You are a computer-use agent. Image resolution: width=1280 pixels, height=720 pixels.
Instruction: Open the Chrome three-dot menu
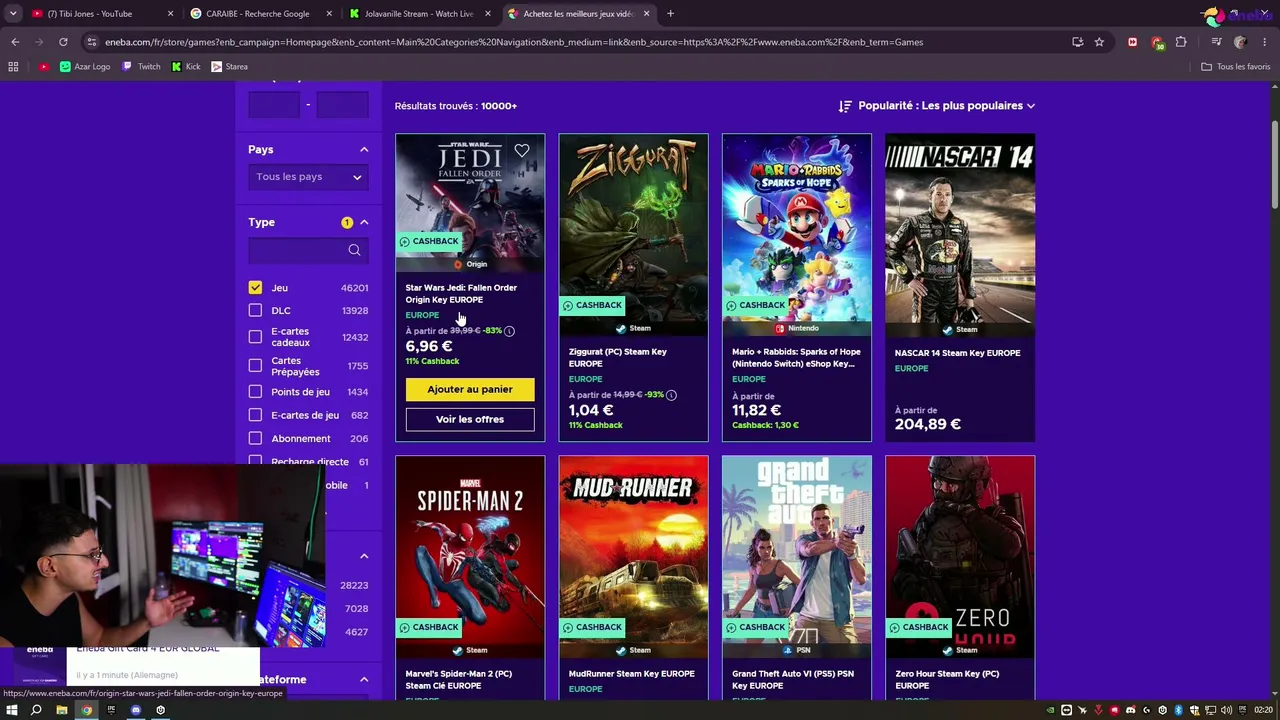1264,42
